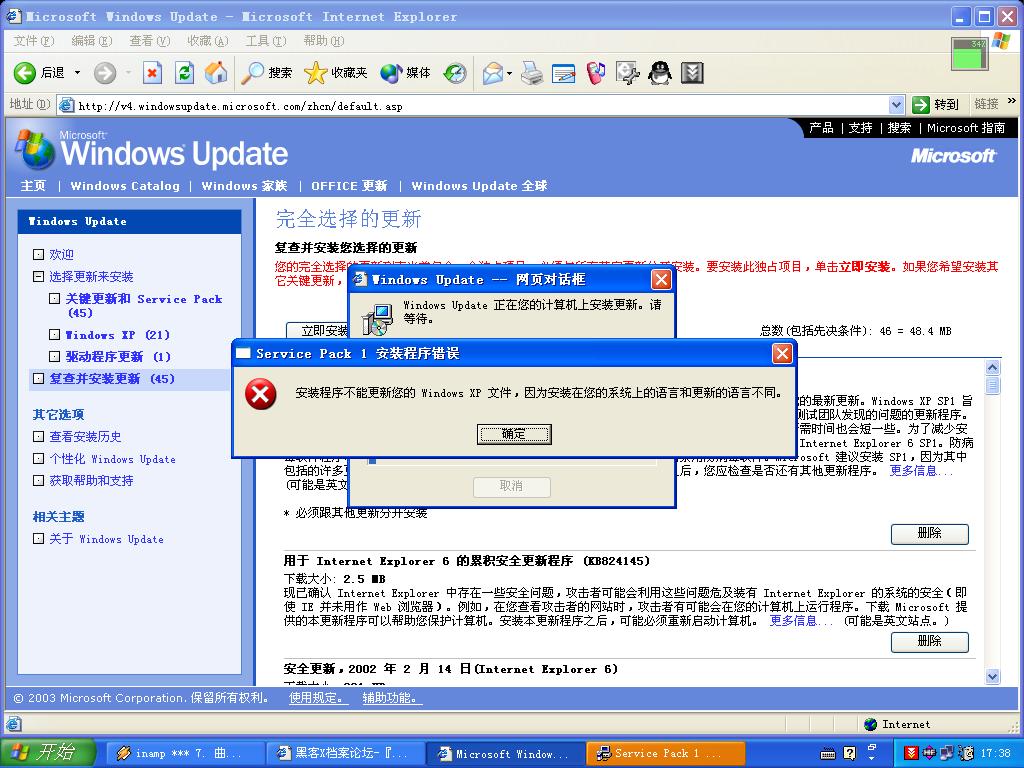Click the installer icon in Windows Update dialog
This screenshot has width=1024, height=768.
click(x=377, y=318)
